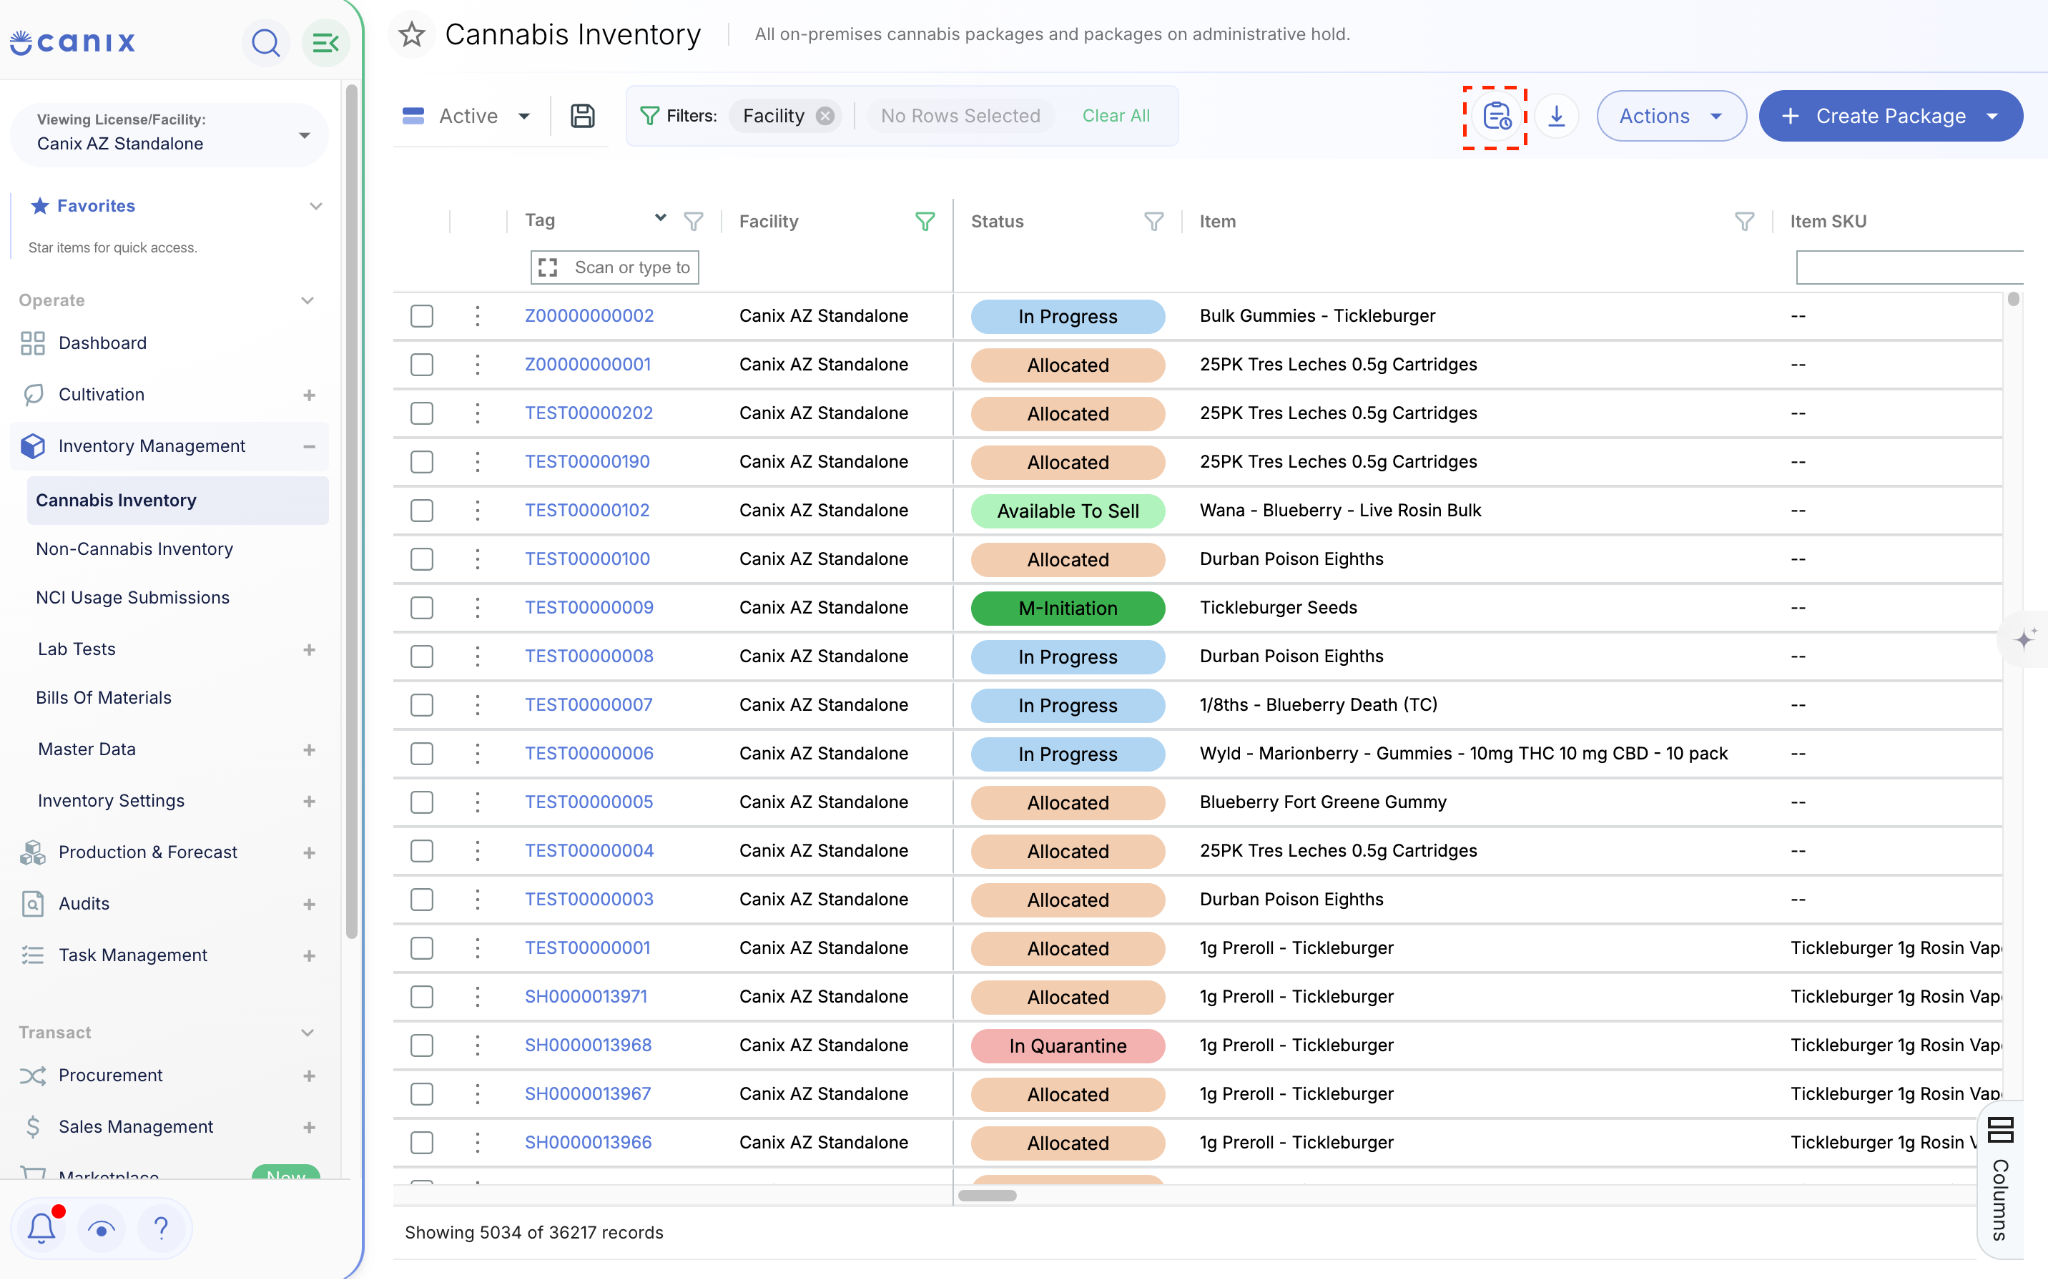Check the row for tag Z00000000002
Image resolution: width=2048 pixels, height=1279 pixels.
point(422,316)
